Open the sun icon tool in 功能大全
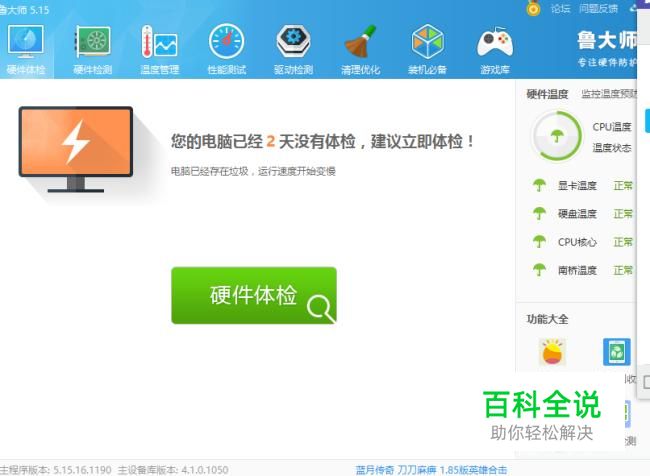The width and height of the screenshot is (650, 476). (552, 352)
